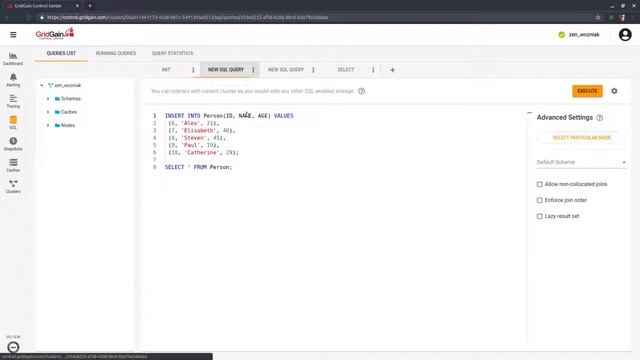
Task: Open options of the active NEW SQL QUERY tab
Action: pos(253,70)
